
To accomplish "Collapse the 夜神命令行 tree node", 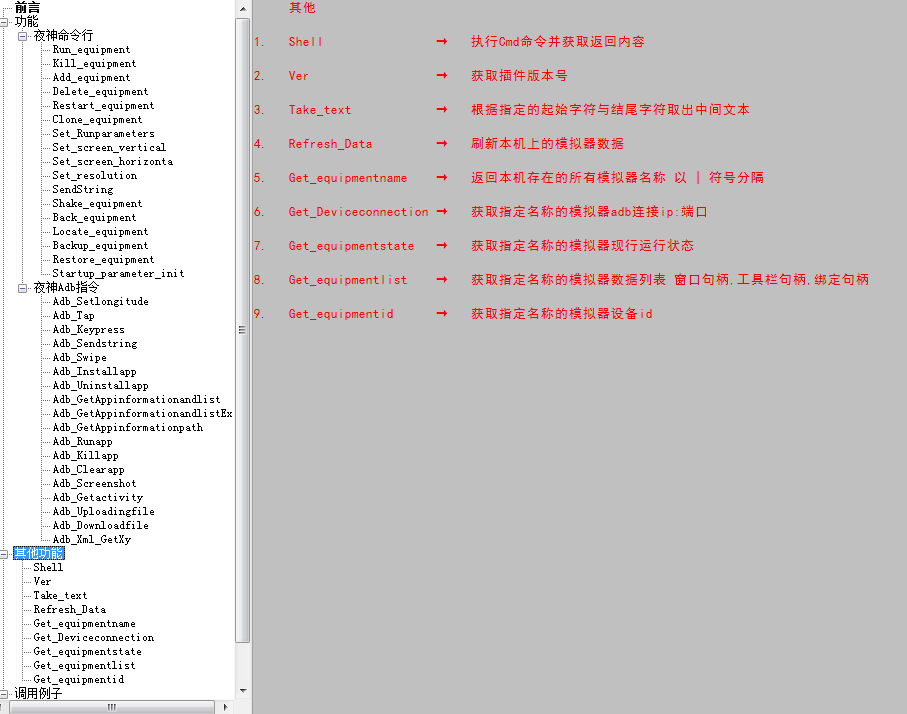I will (x=23, y=36).
